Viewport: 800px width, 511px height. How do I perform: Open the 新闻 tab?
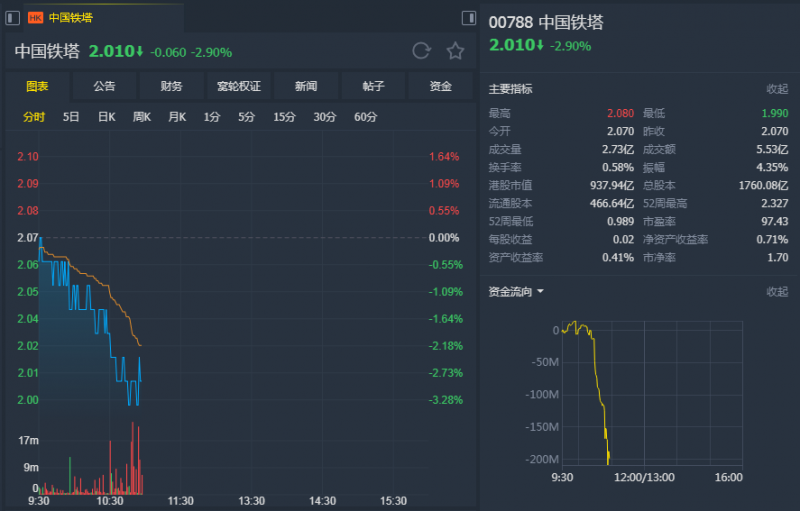coord(306,86)
